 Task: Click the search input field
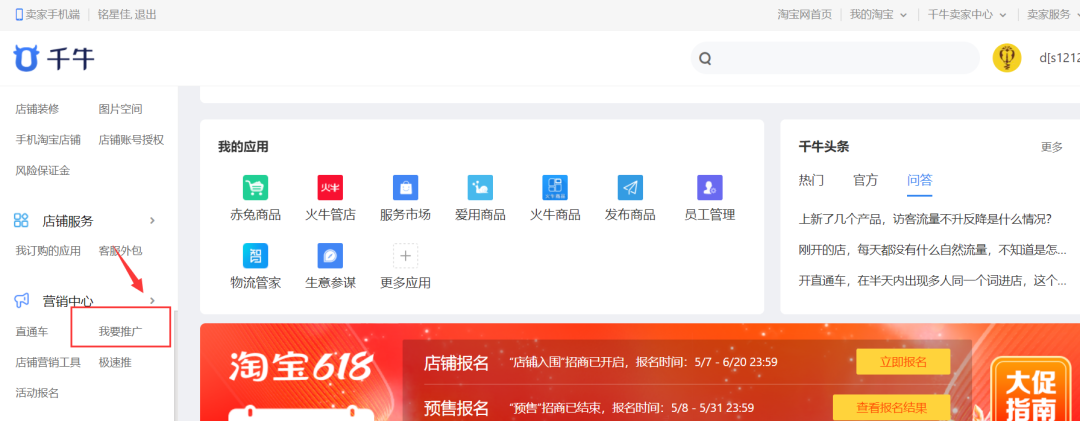840,58
